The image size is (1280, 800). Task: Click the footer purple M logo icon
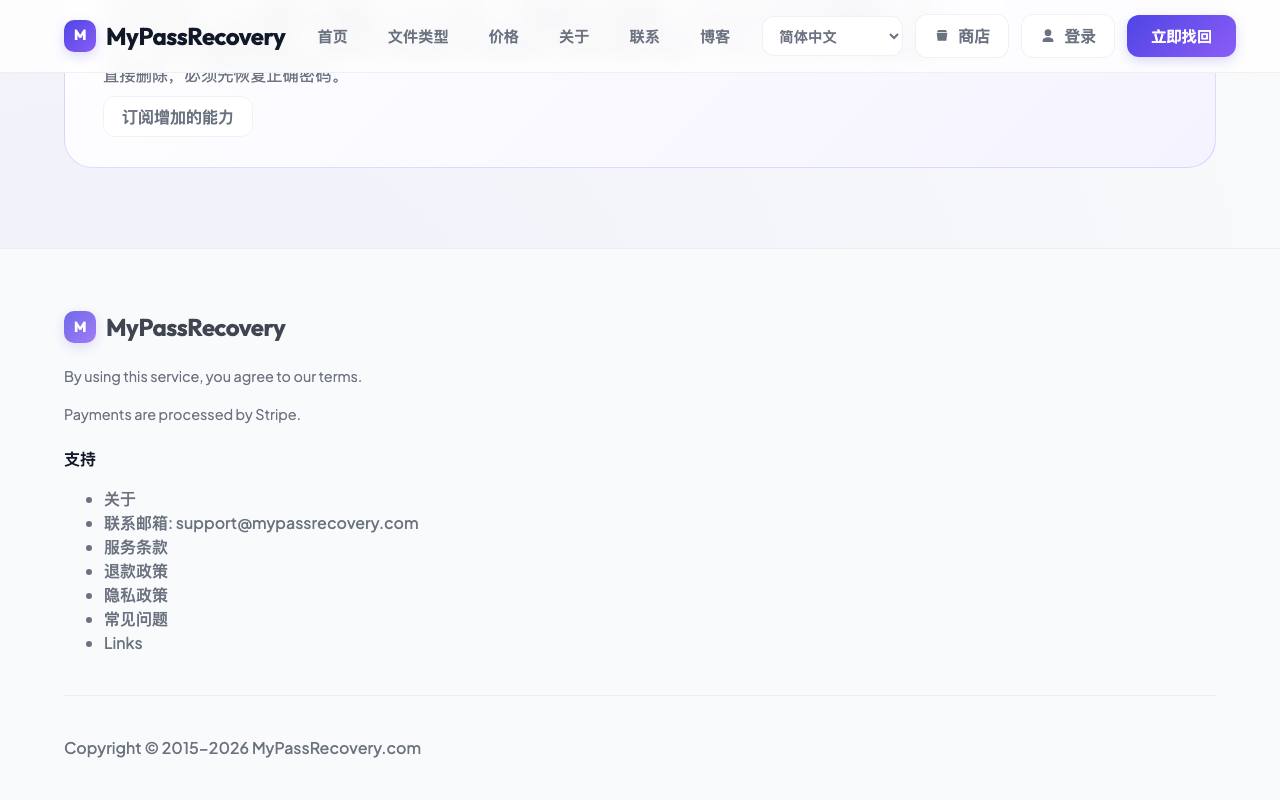pos(80,327)
